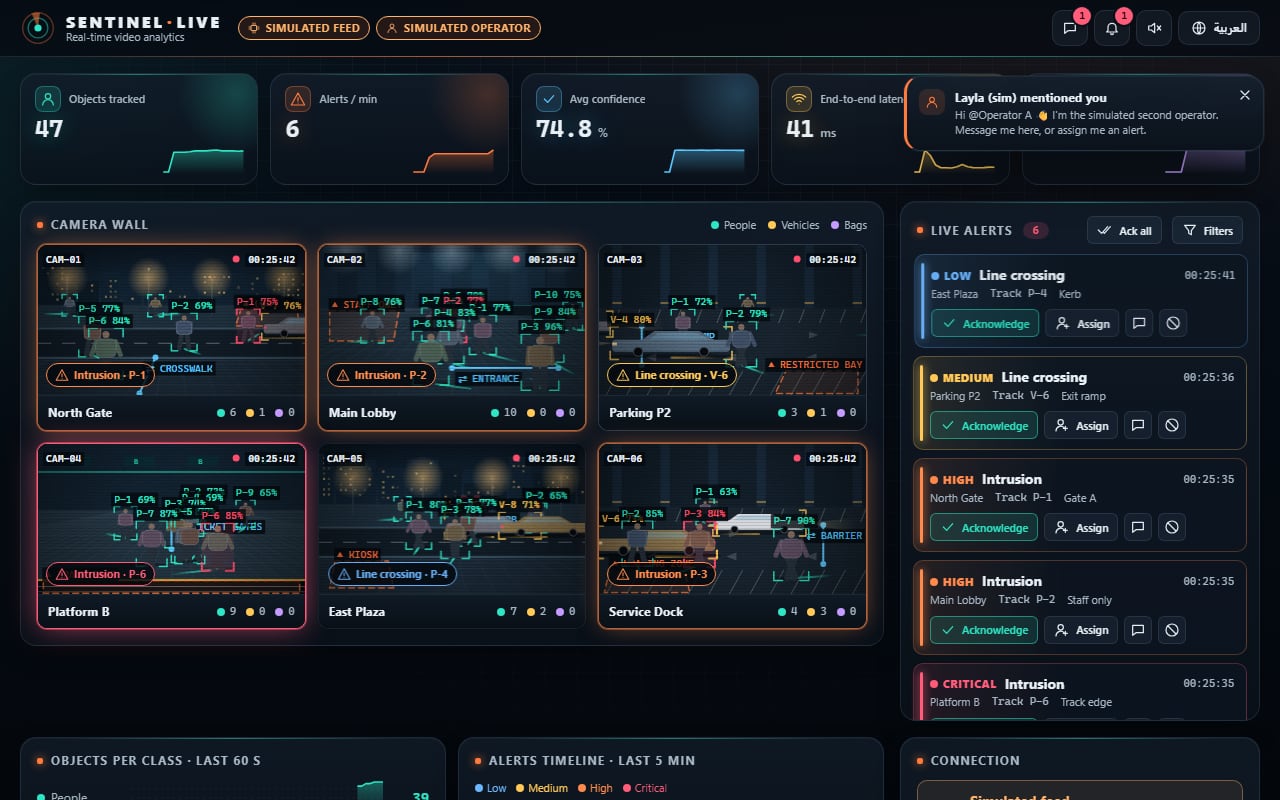Open the Parking P2 CAM-03 feed
Image resolution: width=1280 pixels, height=800 pixels.
(732, 337)
